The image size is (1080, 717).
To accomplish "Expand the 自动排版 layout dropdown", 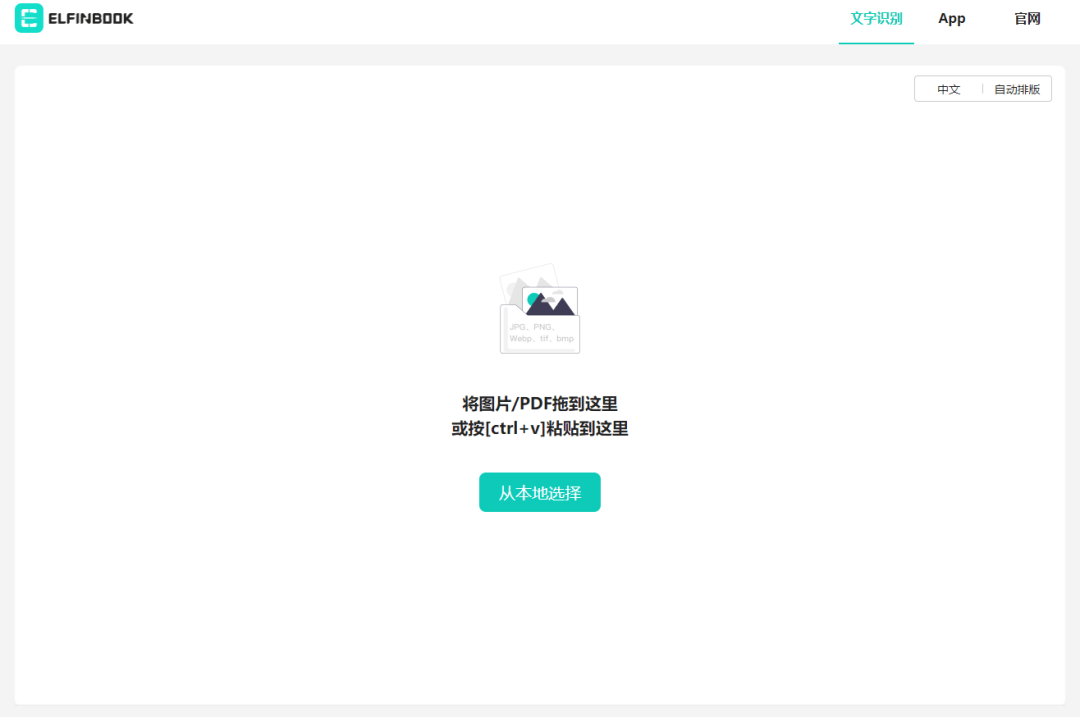I will [x=1017, y=89].
